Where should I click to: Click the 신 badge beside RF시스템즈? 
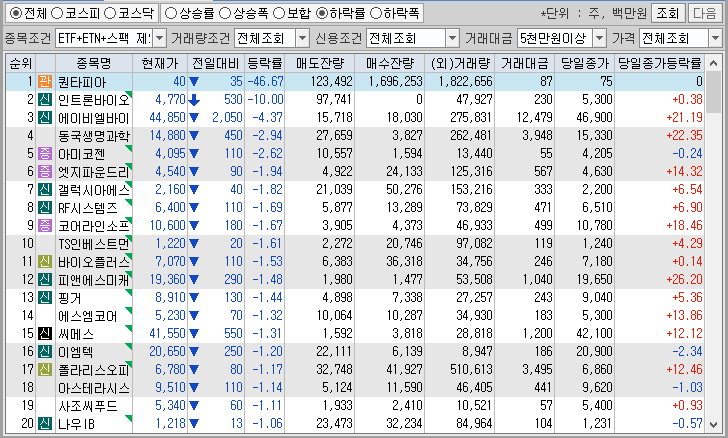click(x=45, y=207)
